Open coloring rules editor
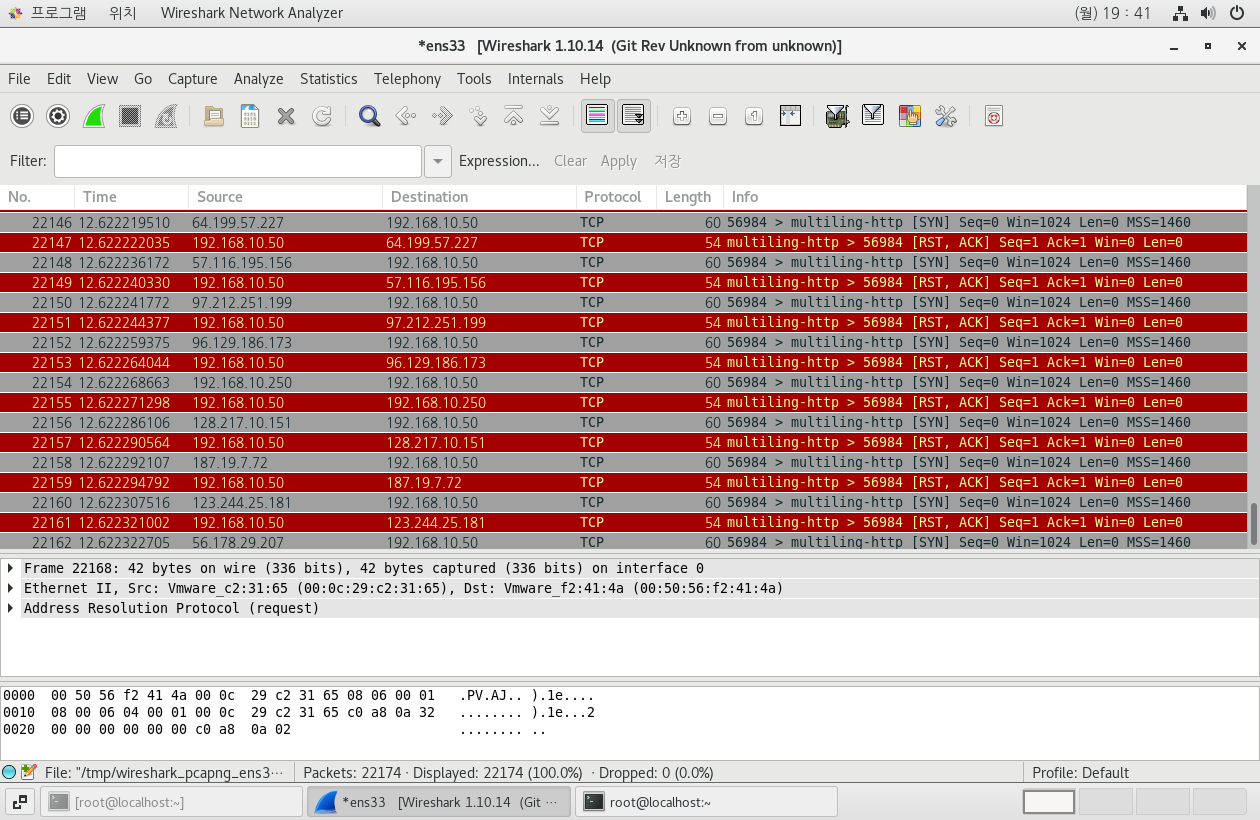This screenshot has width=1260, height=820. 909,116
